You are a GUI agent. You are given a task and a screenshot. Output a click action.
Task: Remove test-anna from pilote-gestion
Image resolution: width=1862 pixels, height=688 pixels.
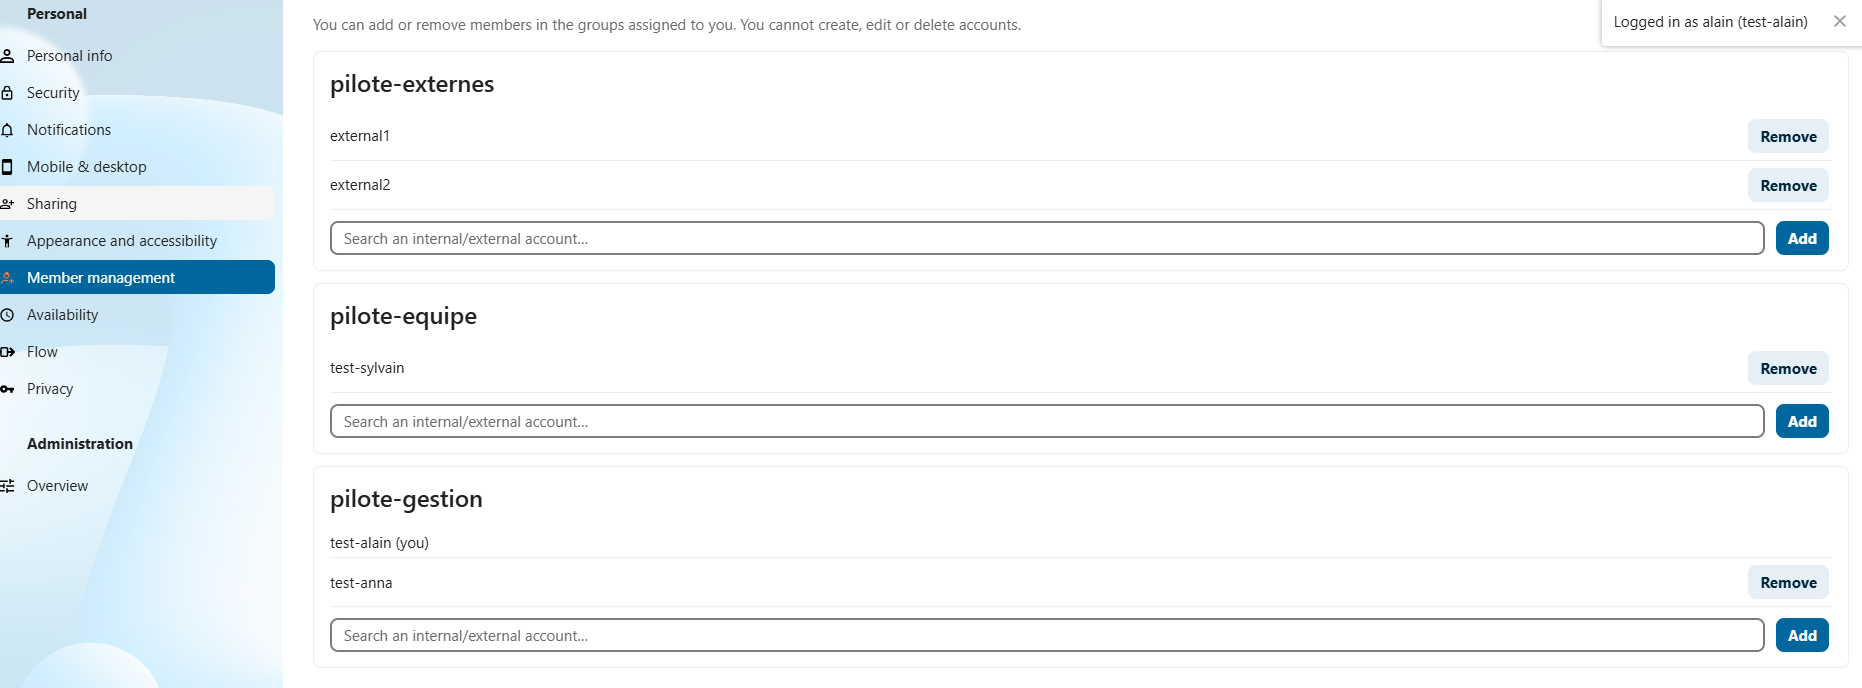[x=1788, y=583]
